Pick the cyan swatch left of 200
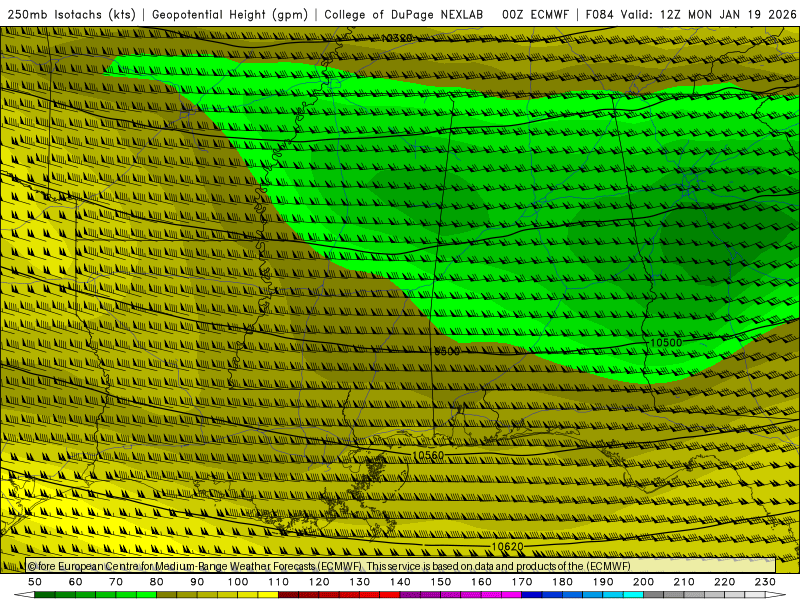The image size is (800, 600). click(x=633, y=595)
